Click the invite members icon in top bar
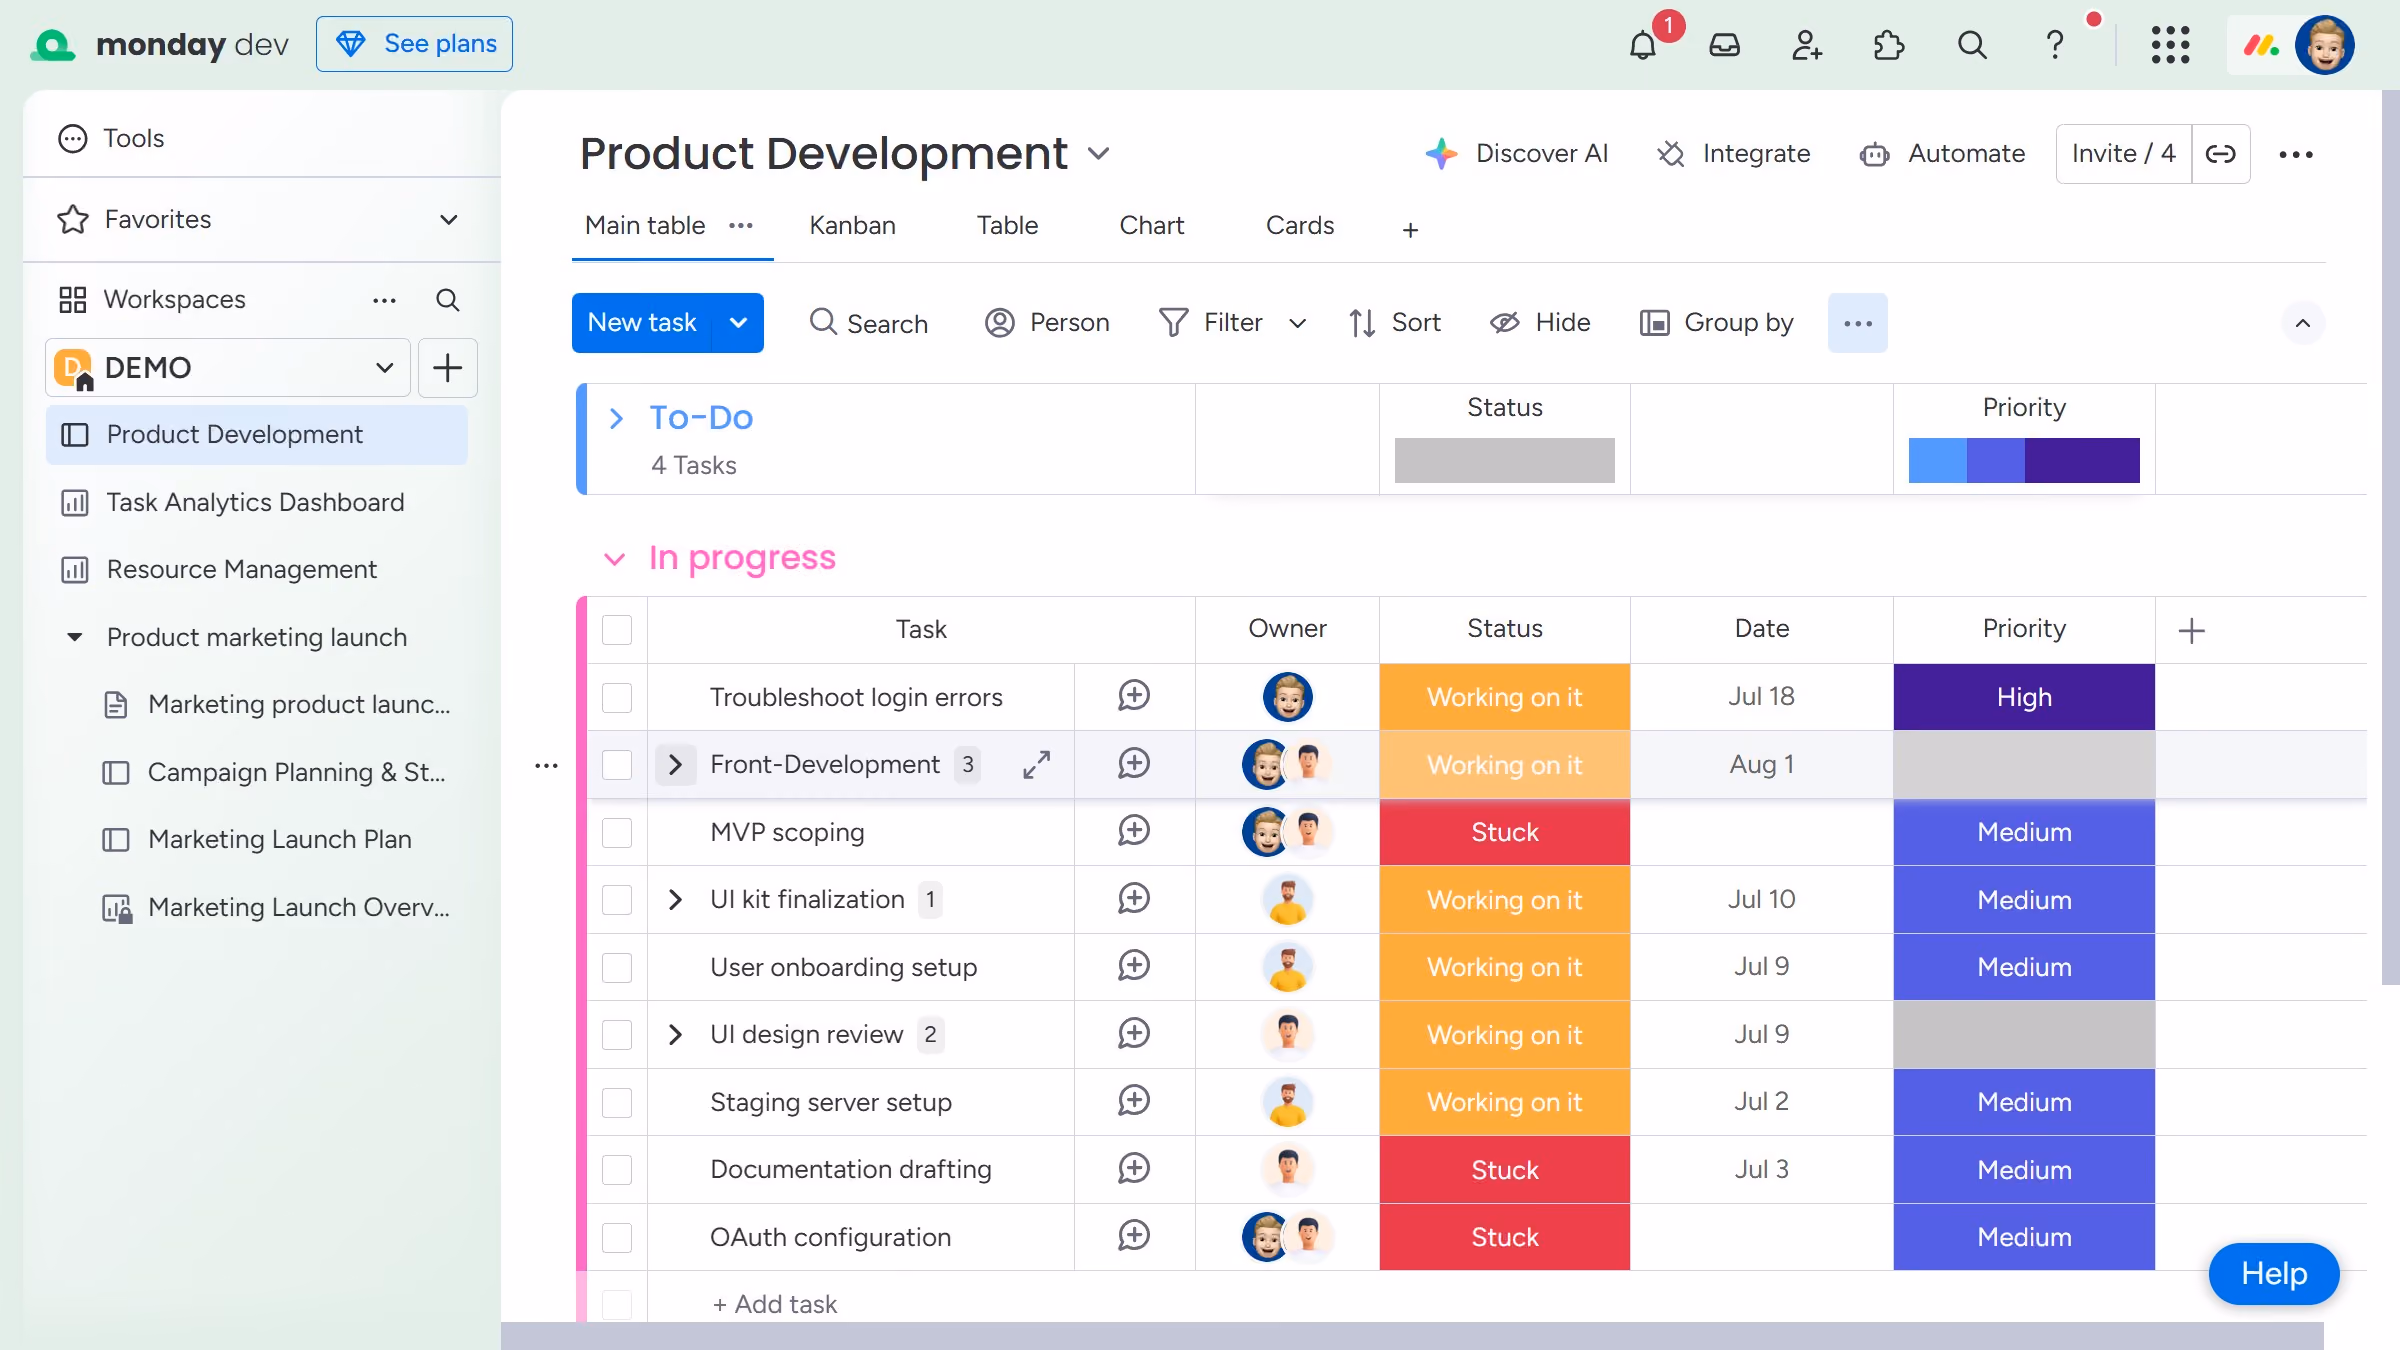Viewport: 2400px width, 1350px height. [1807, 45]
